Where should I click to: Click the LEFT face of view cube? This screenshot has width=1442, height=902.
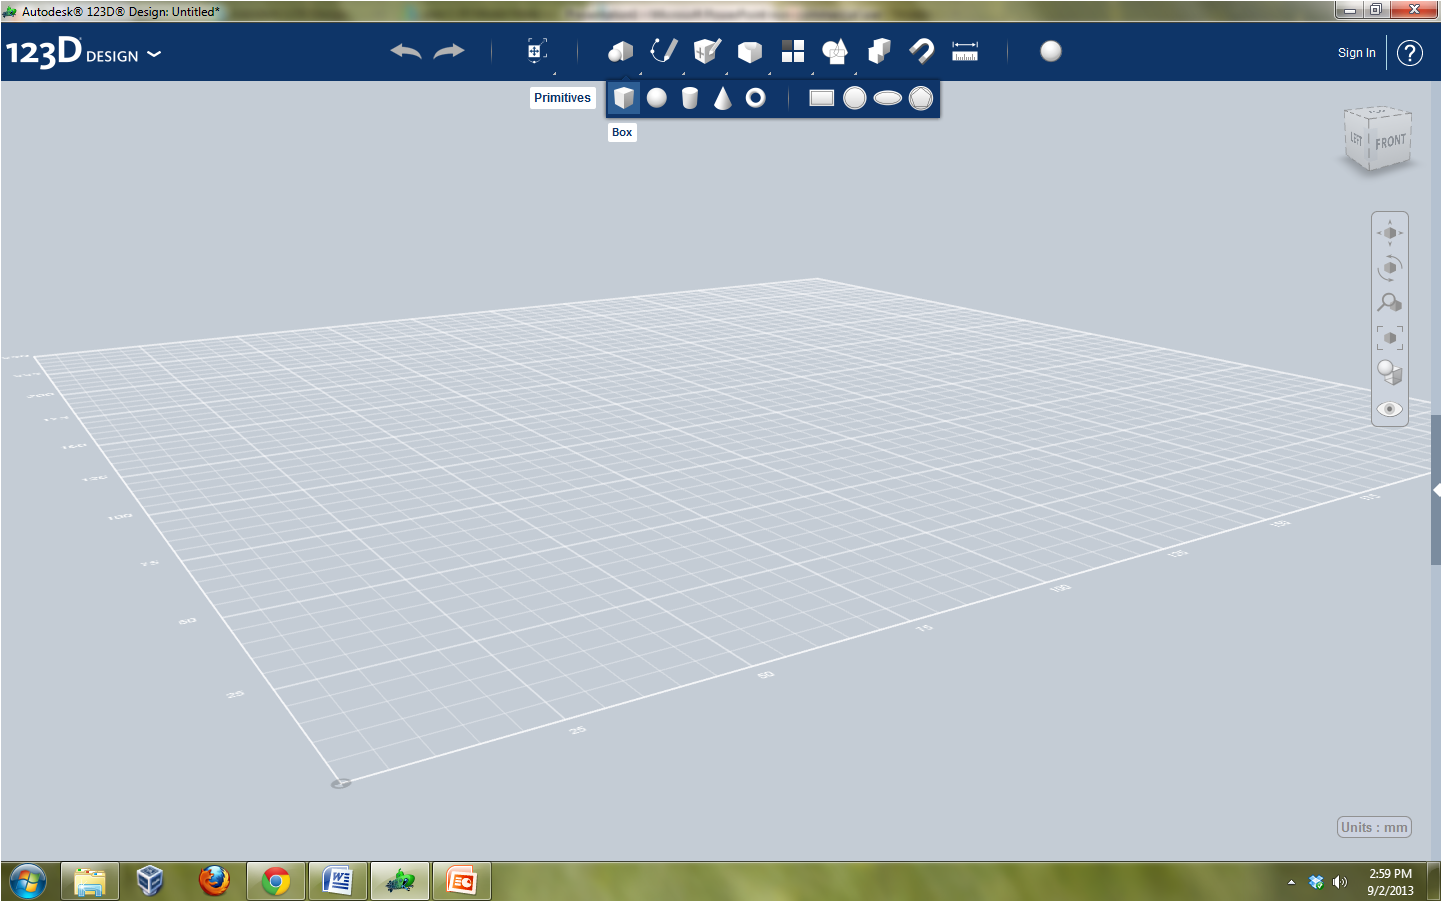1356,139
